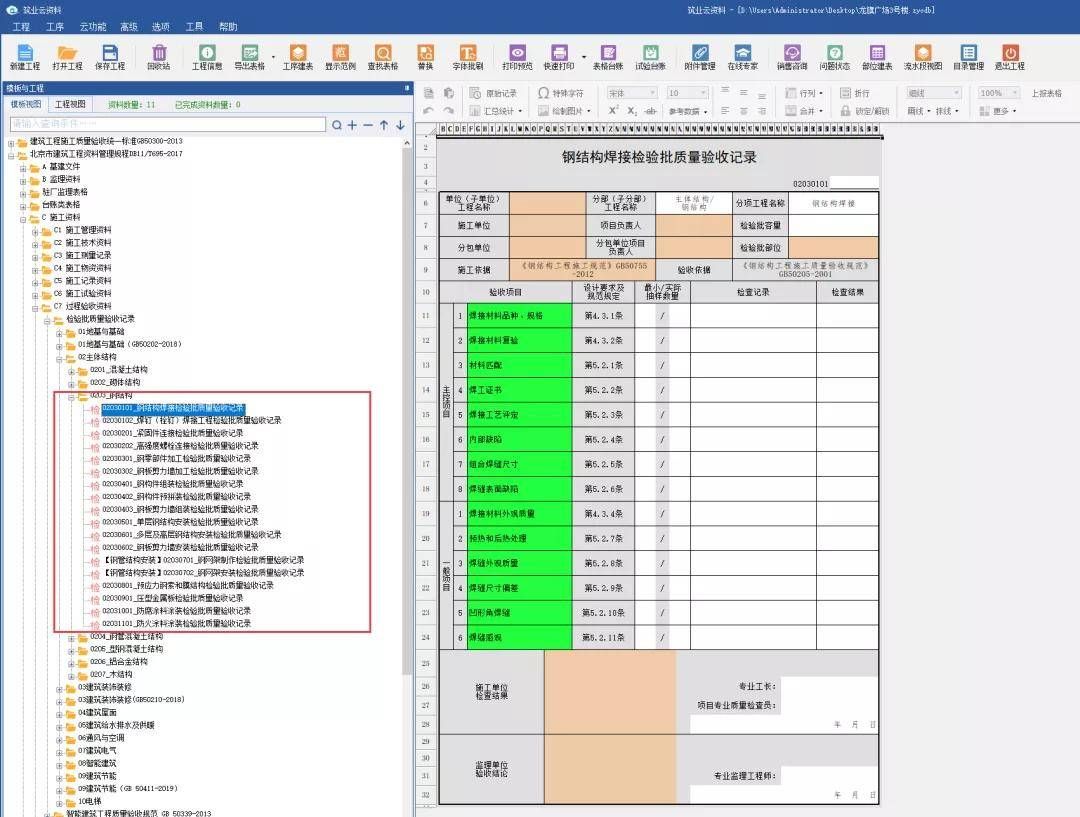The width and height of the screenshot is (1080, 817).
Task: Open the 合并 merge dropdown
Action: pyautogui.click(x=804, y=110)
